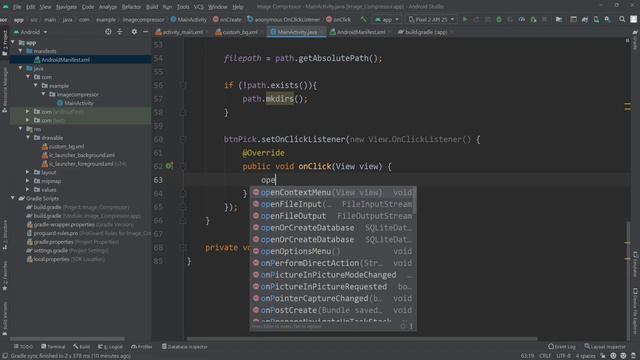Viewport: 640px width, 360px height.
Task: Expand the mipmap folder node
Action: click(28, 181)
